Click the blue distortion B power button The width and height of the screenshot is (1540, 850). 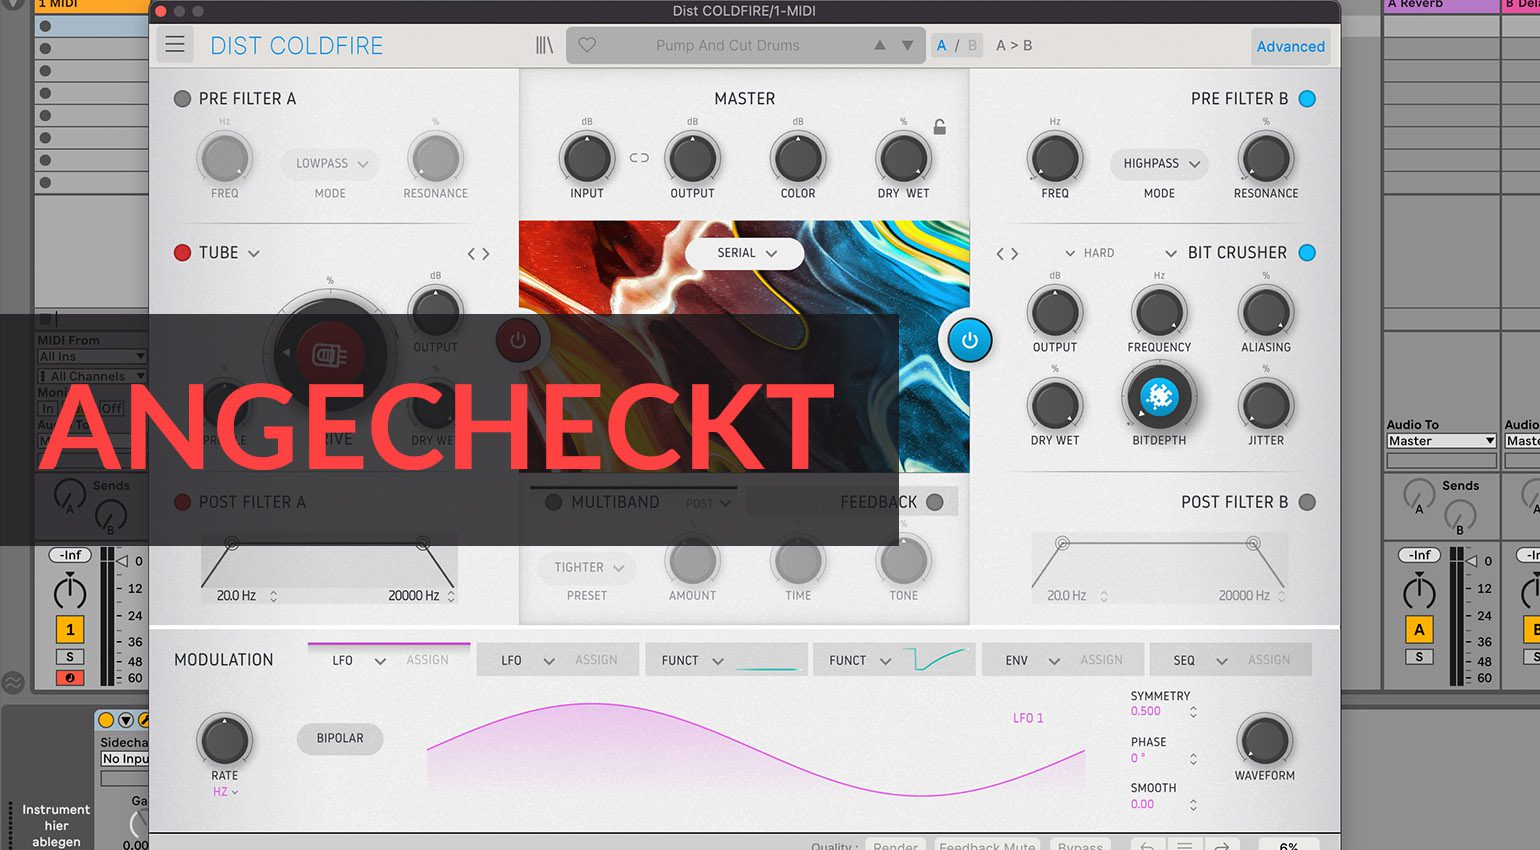tap(968, 340)
